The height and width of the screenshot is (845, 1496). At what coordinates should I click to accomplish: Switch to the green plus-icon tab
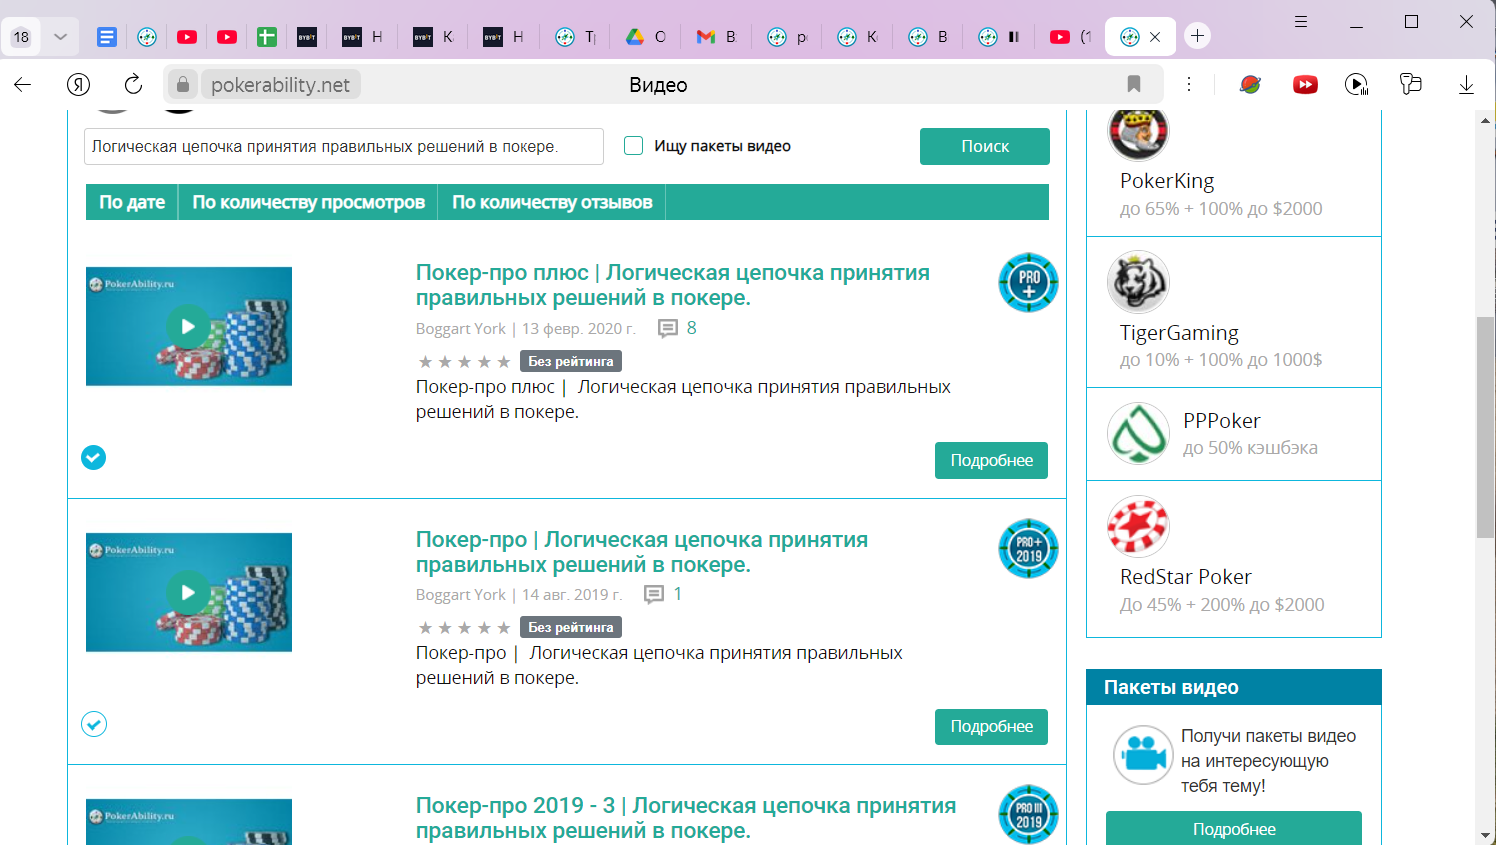(266, 37)
